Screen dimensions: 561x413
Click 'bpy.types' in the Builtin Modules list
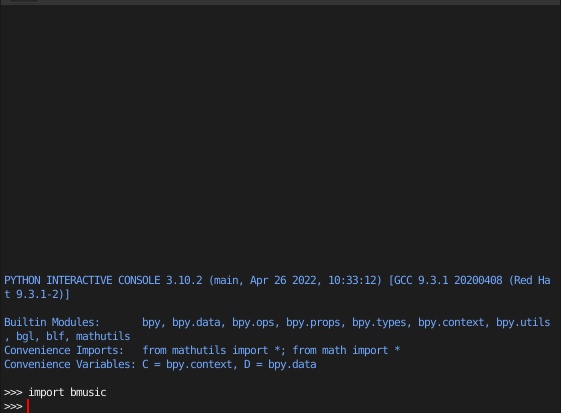[x=379, y=322]
